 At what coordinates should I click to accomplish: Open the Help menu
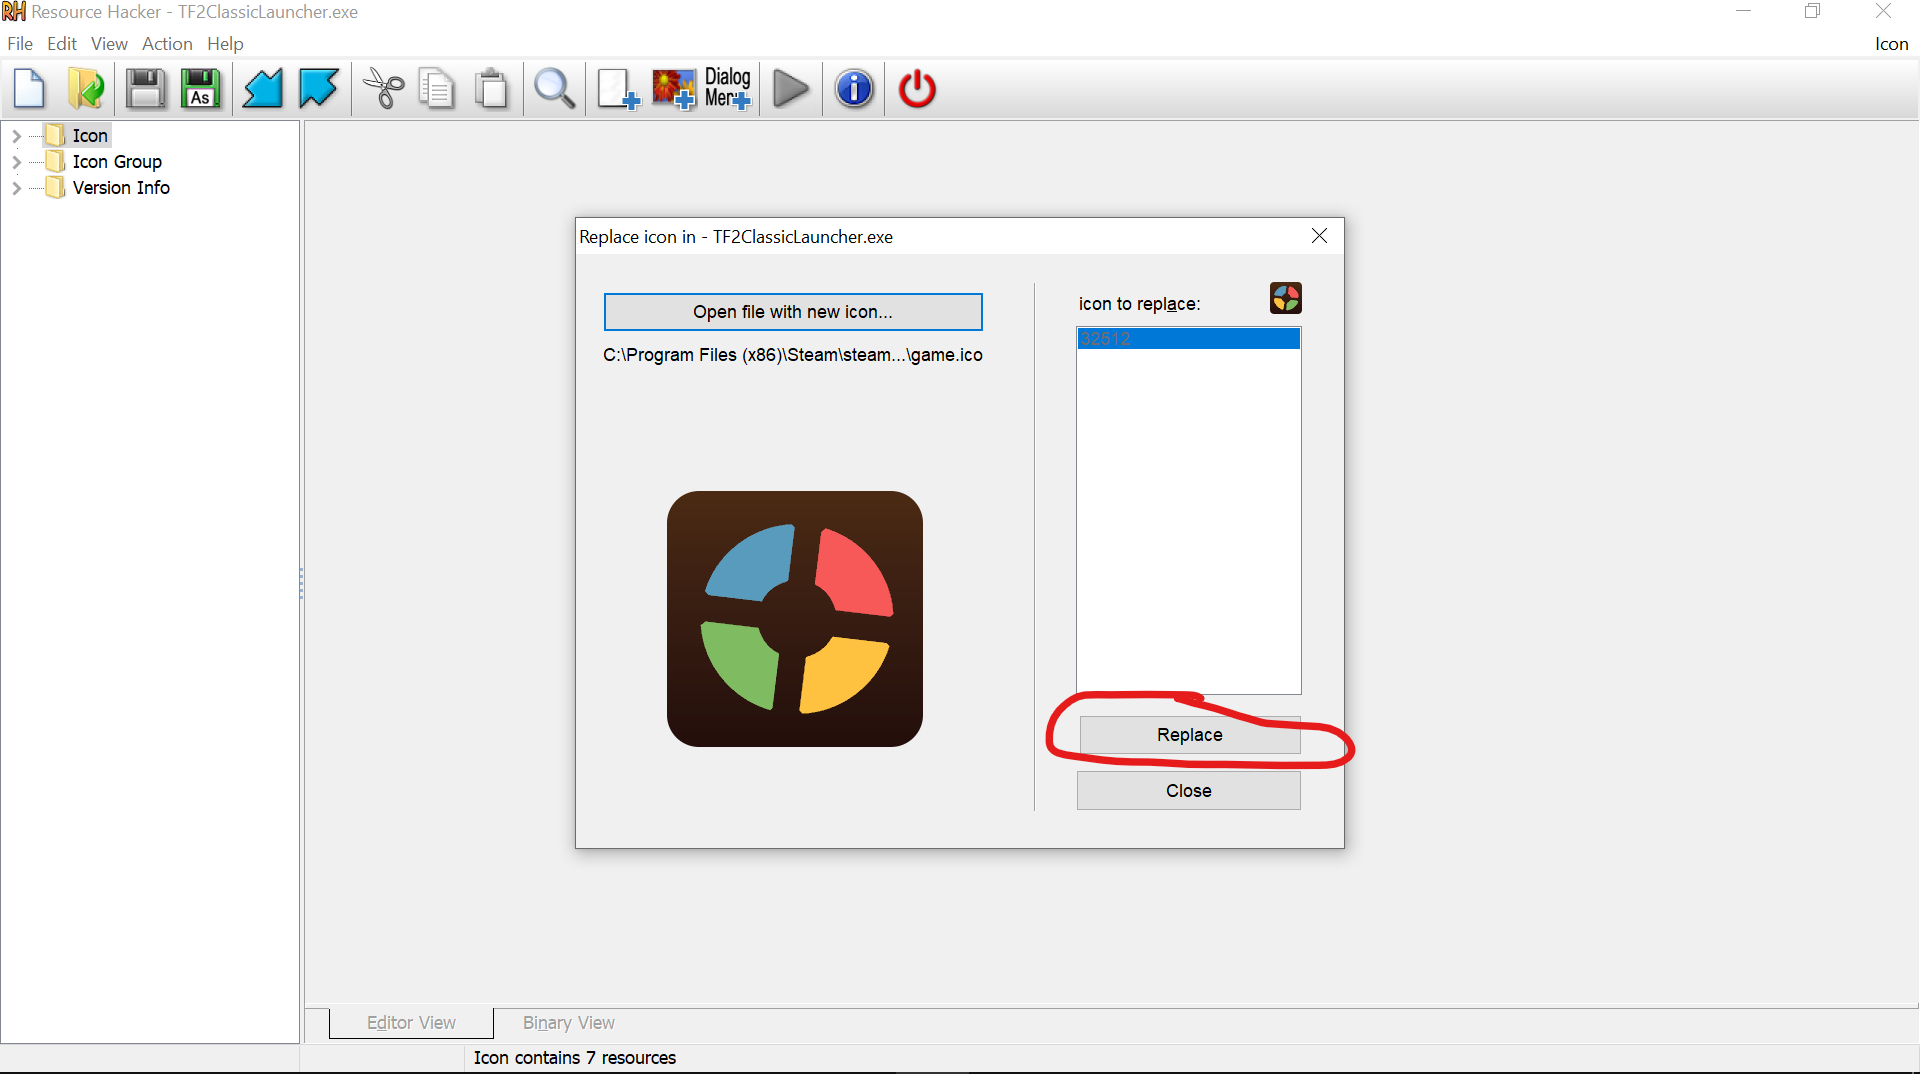point(225,44)
